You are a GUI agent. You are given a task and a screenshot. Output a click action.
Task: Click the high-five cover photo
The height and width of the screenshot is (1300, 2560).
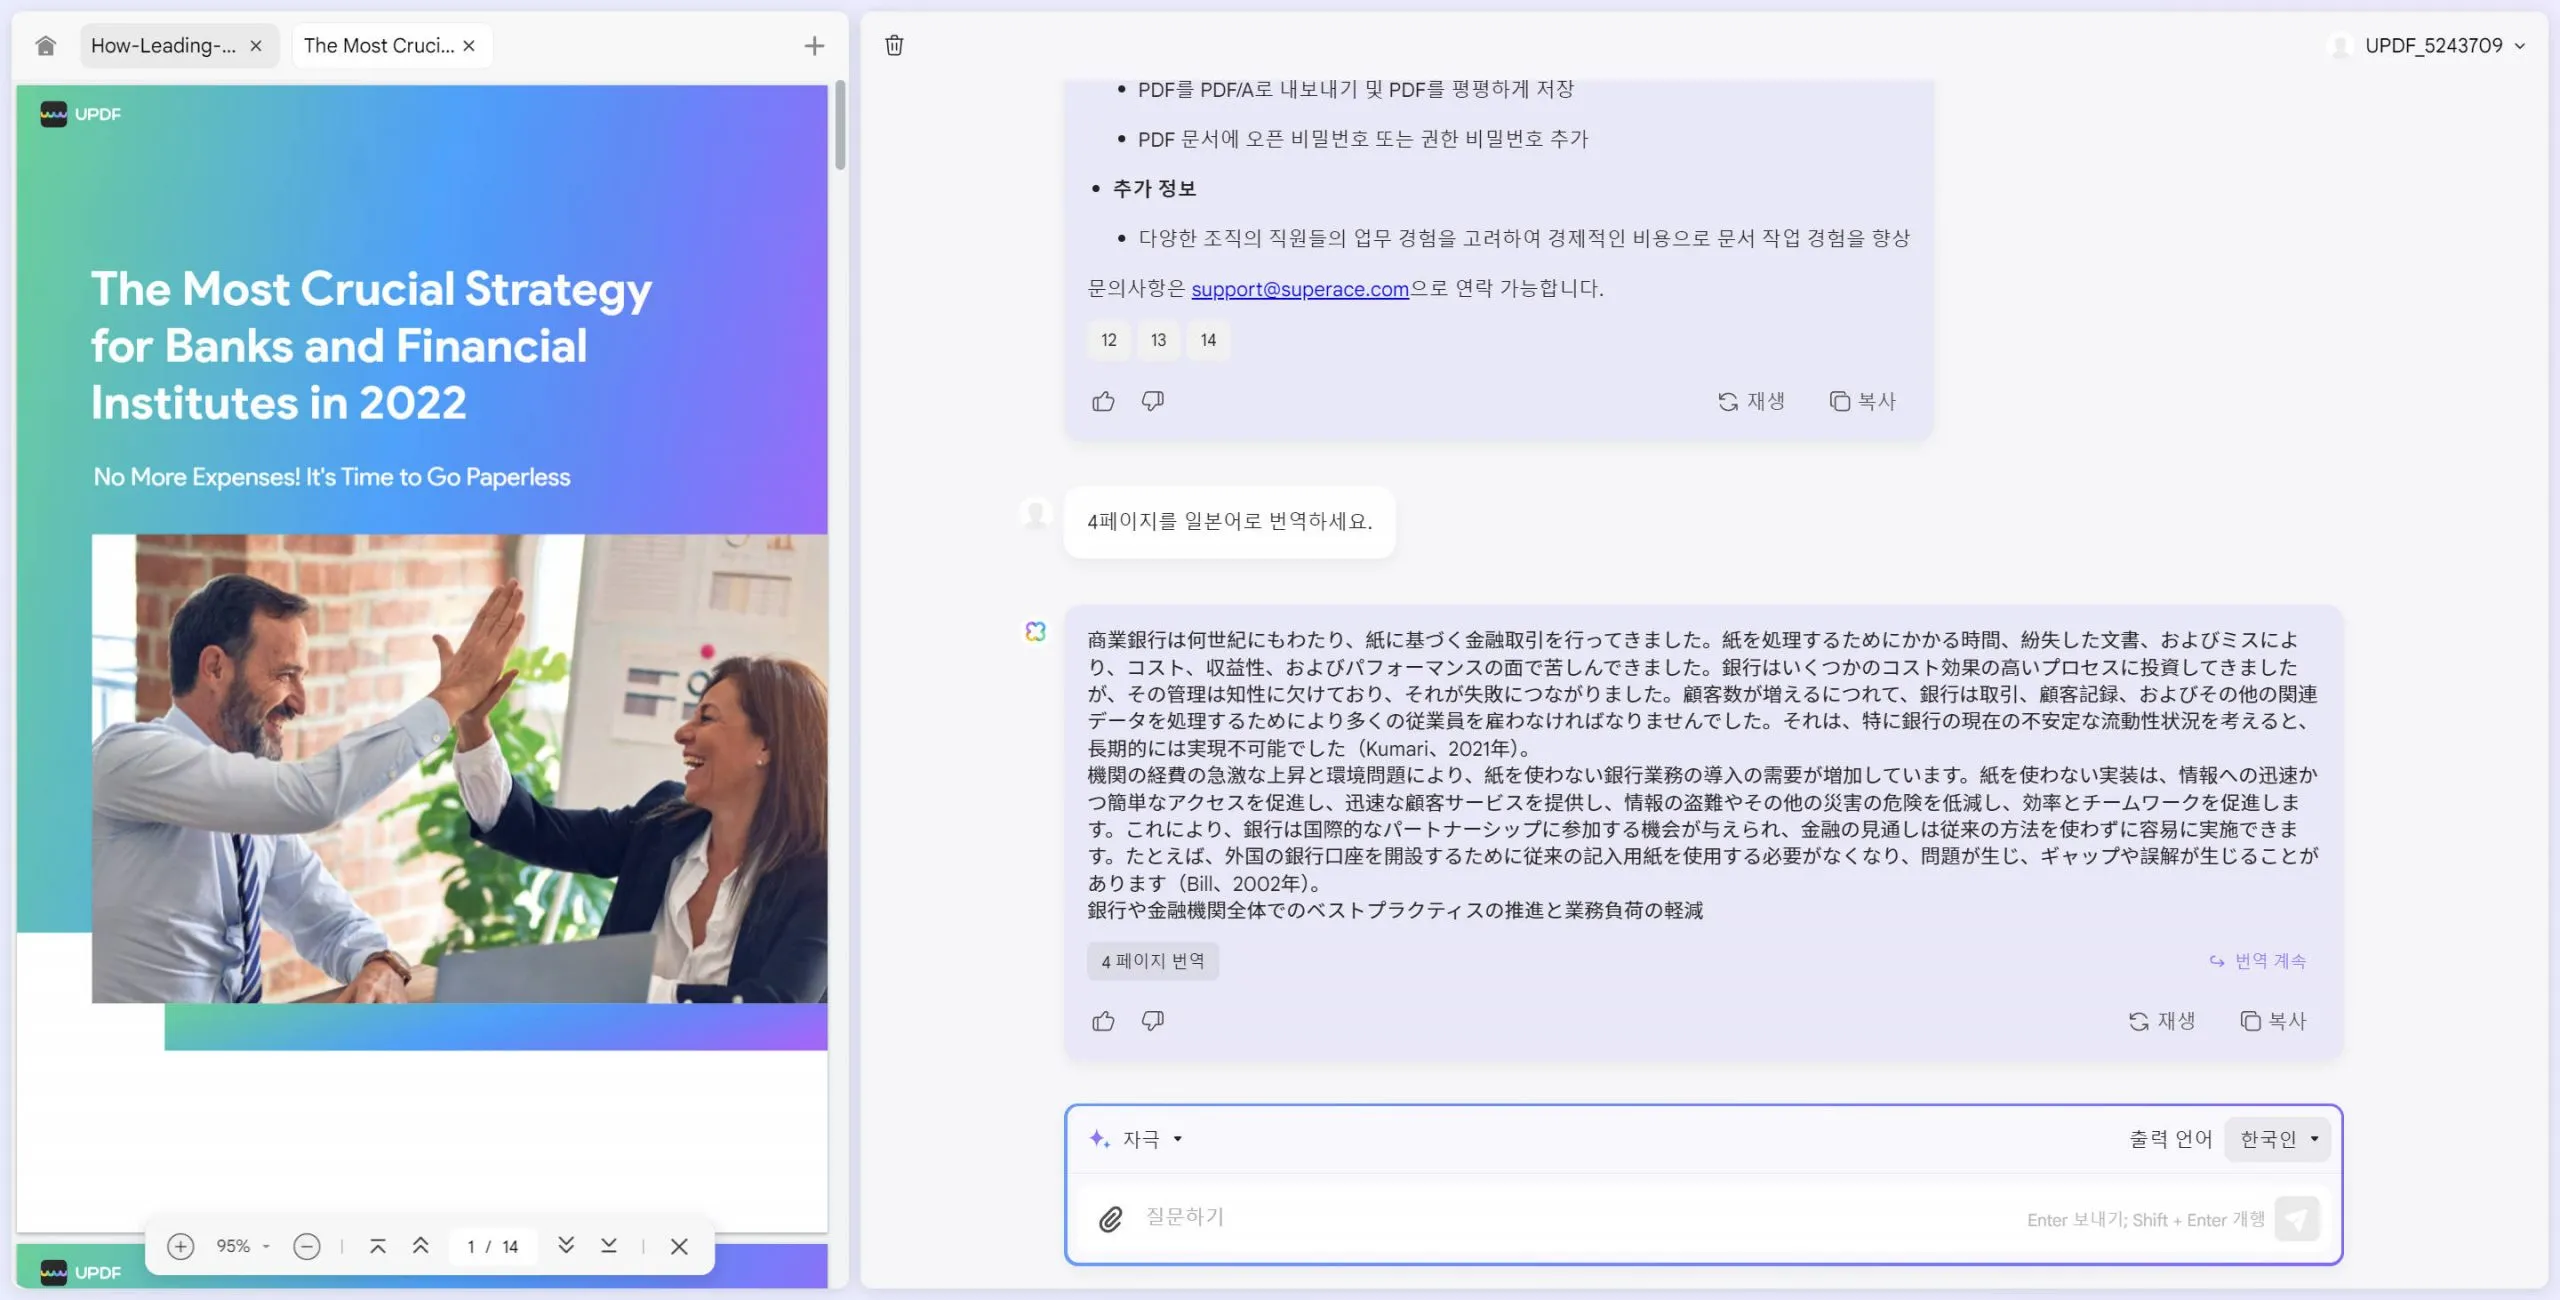[x=459, y=768]
